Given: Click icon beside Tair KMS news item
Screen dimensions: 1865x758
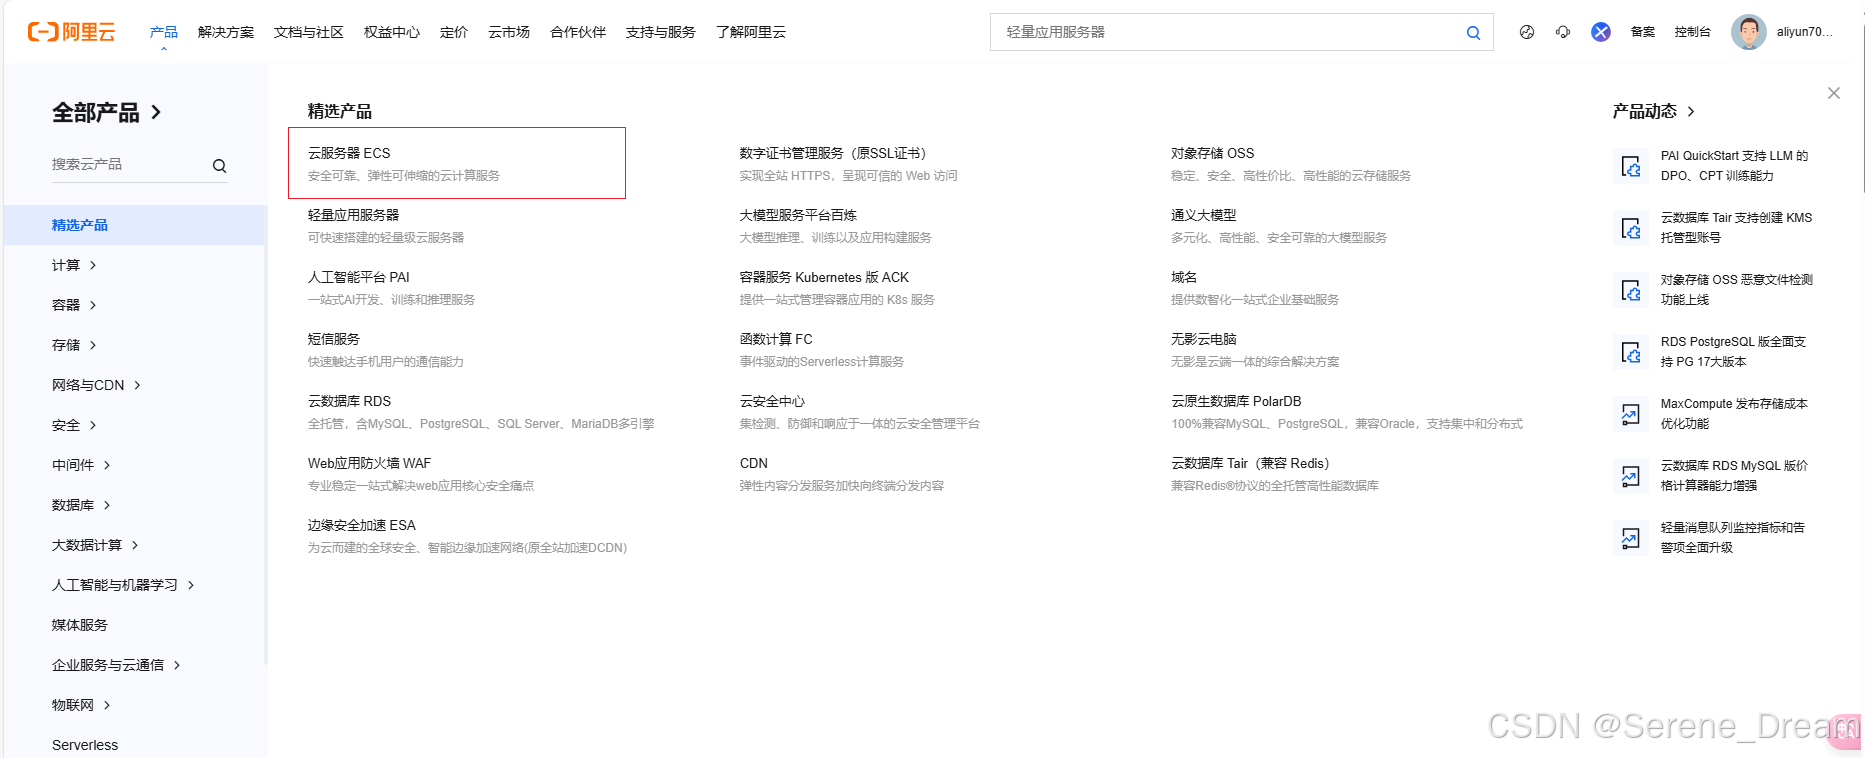Looking at the screenshot, I should click(x=1630, y=228).
